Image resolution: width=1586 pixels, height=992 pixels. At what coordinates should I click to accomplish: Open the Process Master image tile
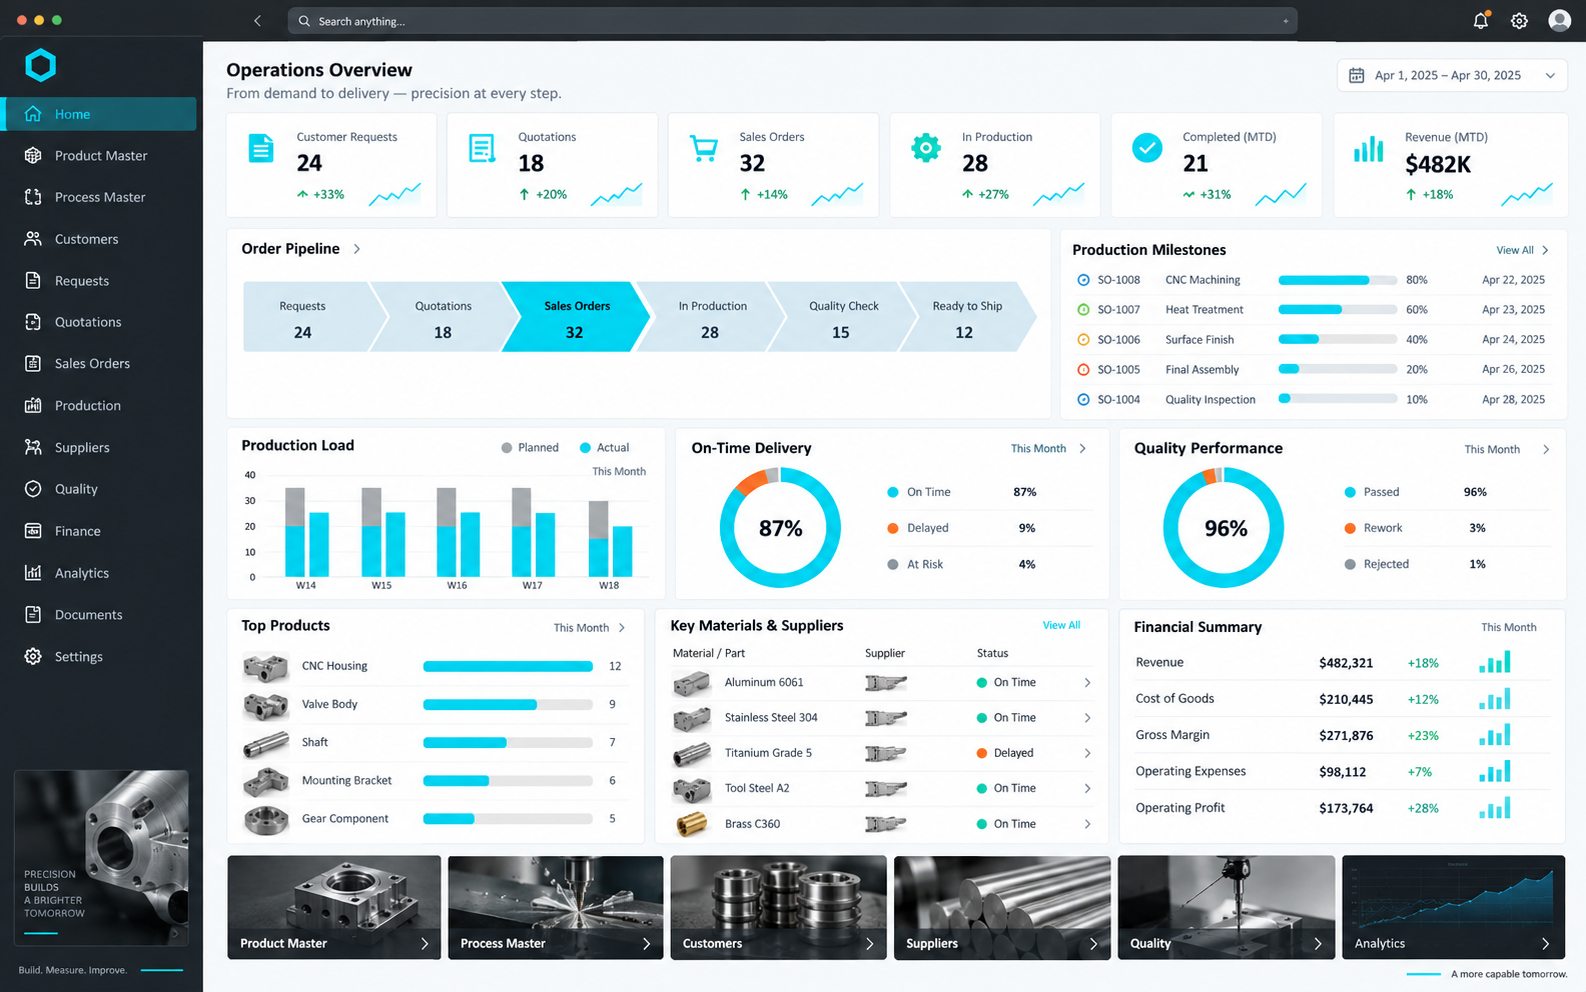[555, 907]
